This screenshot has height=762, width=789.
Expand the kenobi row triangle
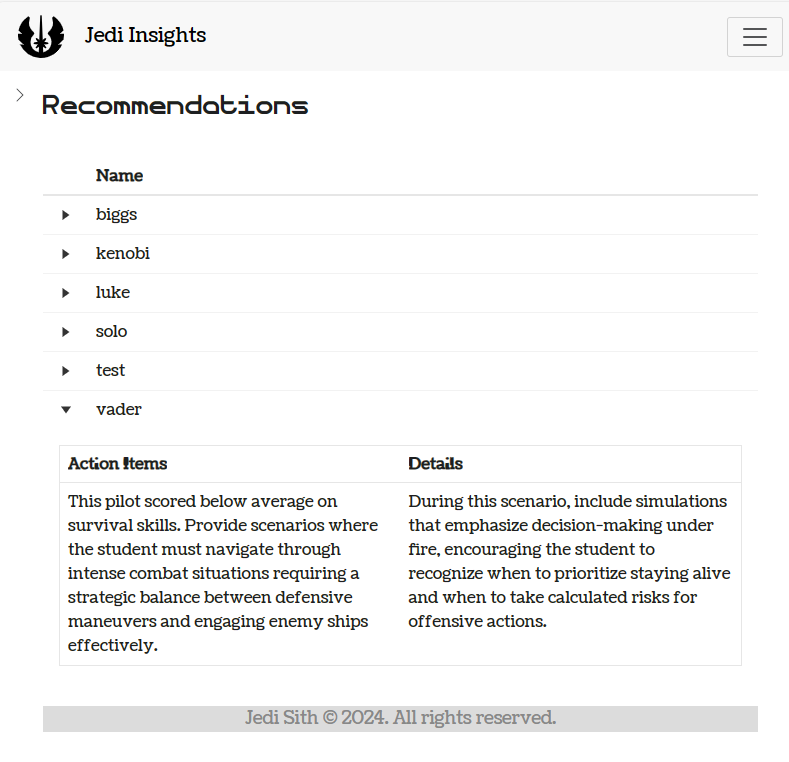pos(66,254)
